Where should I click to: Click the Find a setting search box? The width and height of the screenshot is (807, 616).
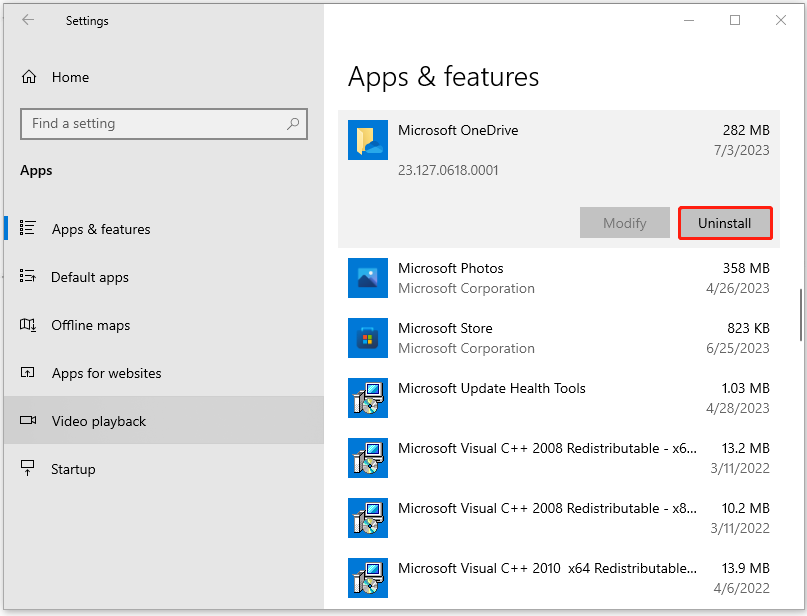point(150,124)
